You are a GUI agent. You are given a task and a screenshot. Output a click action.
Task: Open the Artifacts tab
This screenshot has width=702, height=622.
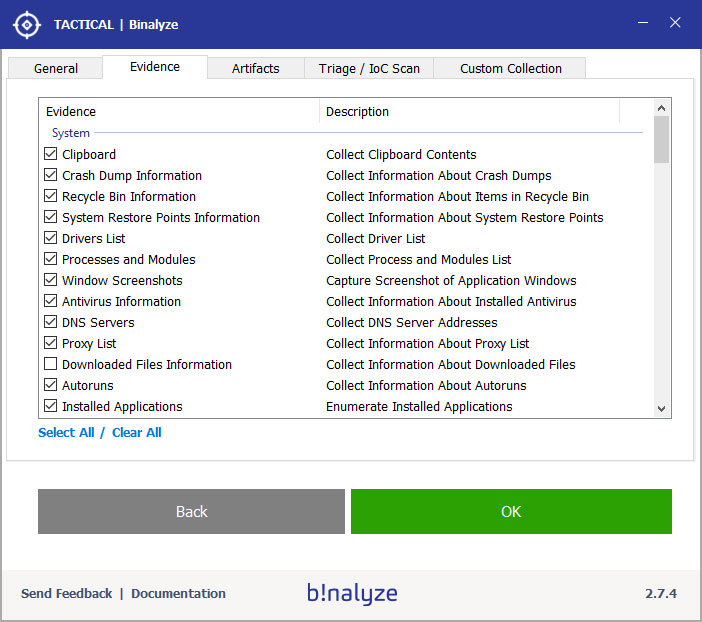[x=256, y=69]
